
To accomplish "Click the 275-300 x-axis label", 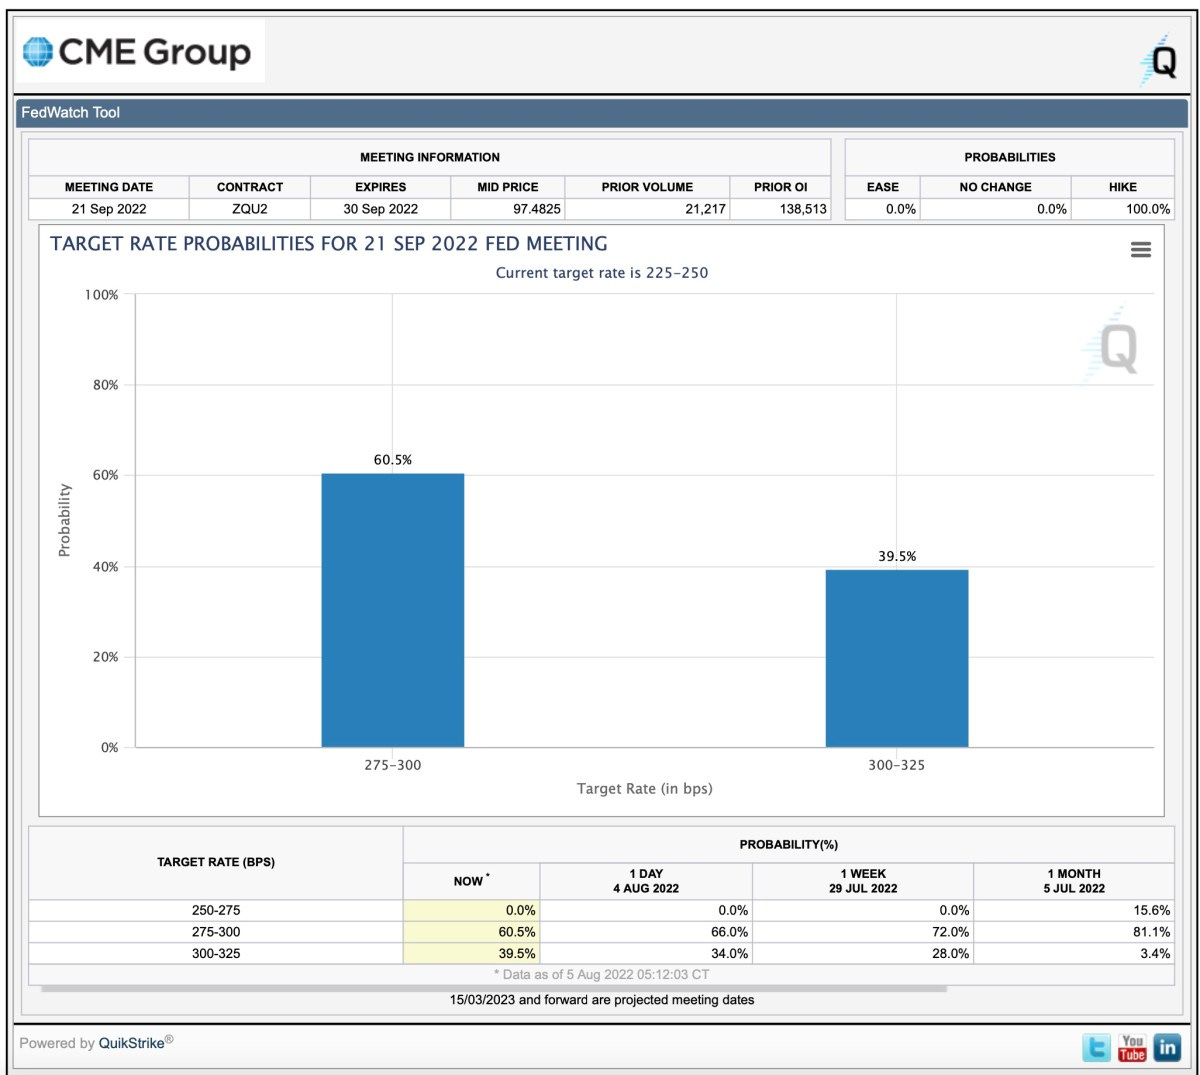I will pos(393,765).
